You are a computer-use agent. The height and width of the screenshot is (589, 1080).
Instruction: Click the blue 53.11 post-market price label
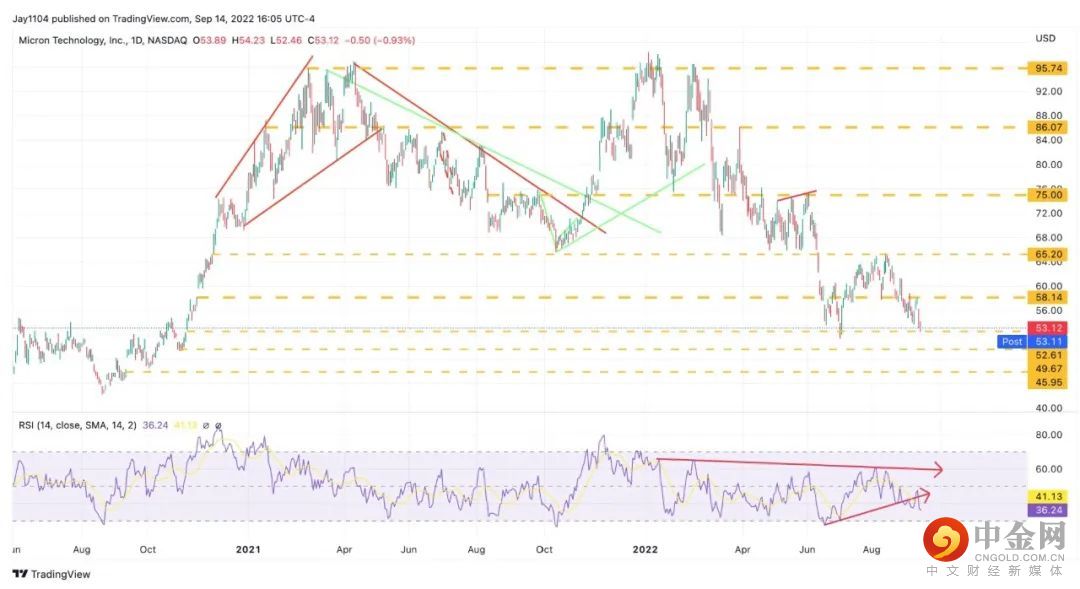click(x=1048, y=342)
